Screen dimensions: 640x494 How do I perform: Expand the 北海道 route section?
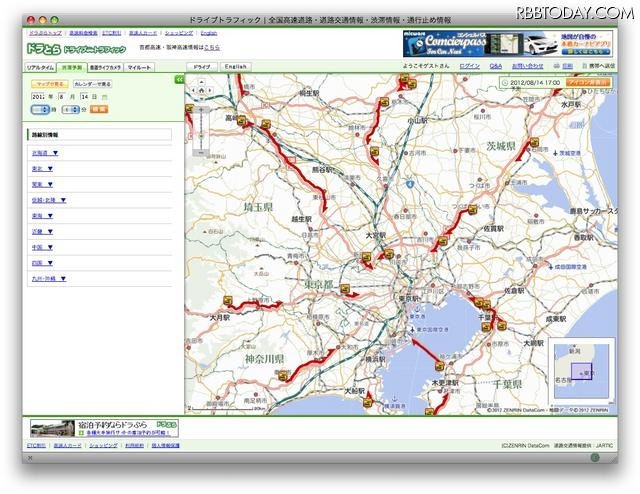click(x=44, y=153)
